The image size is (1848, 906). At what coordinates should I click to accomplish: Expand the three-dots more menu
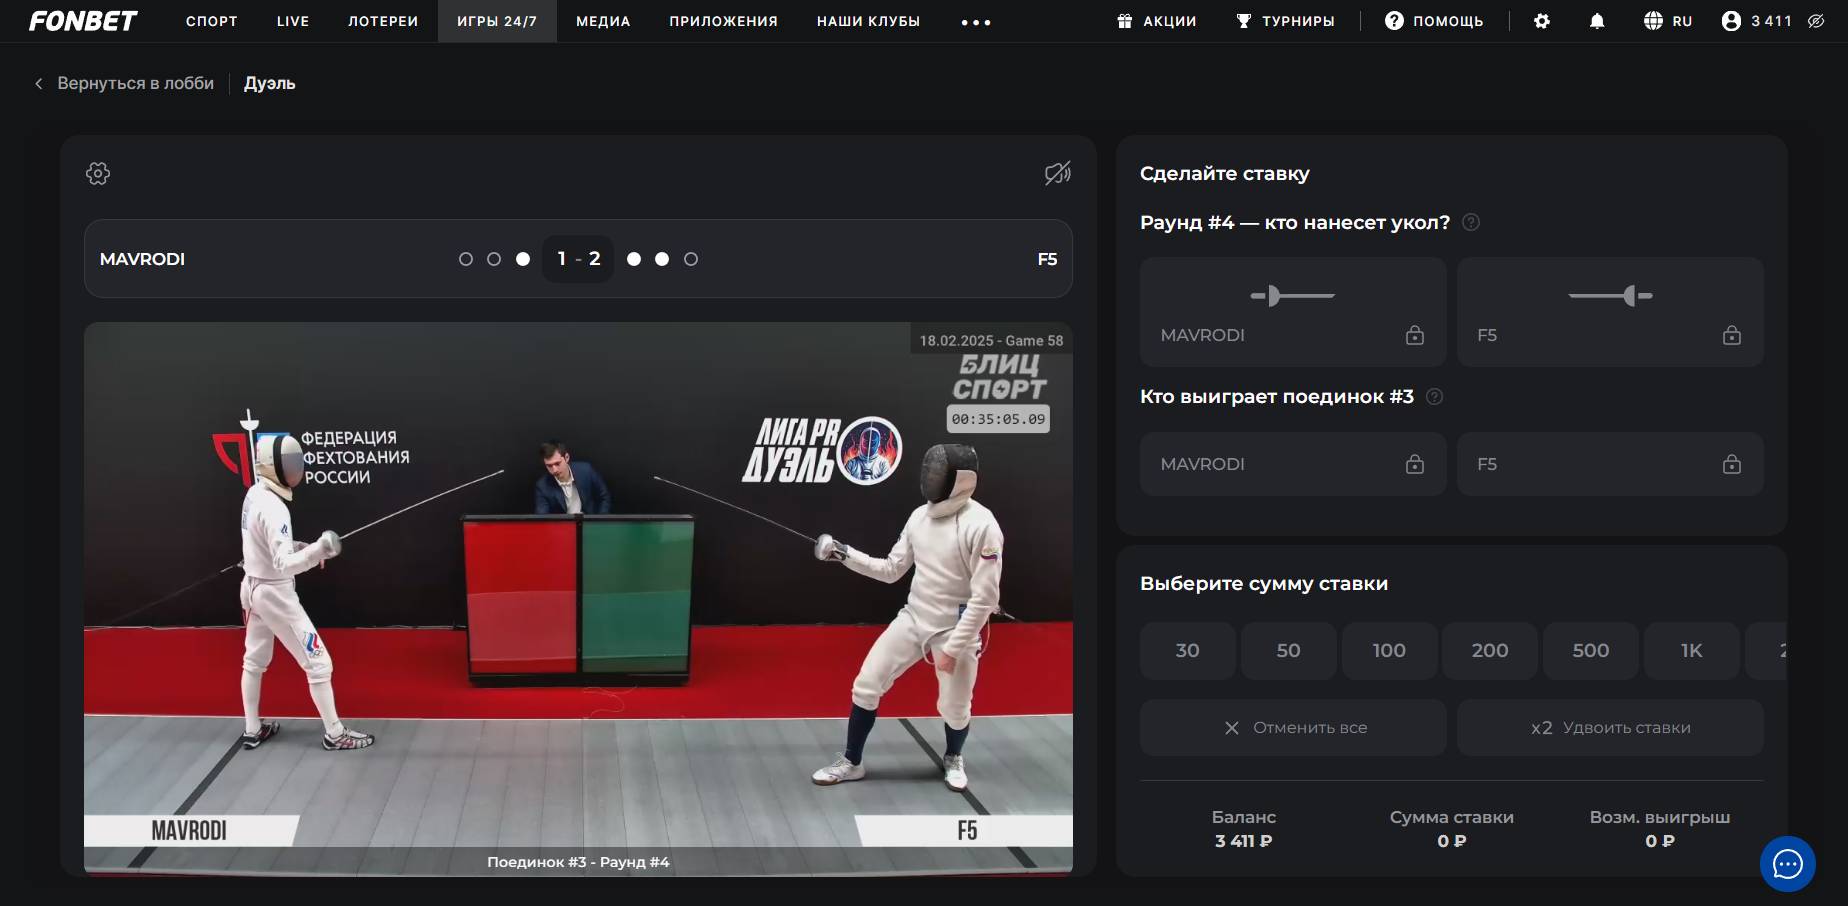pyautogui.click(x=976, y=22)
